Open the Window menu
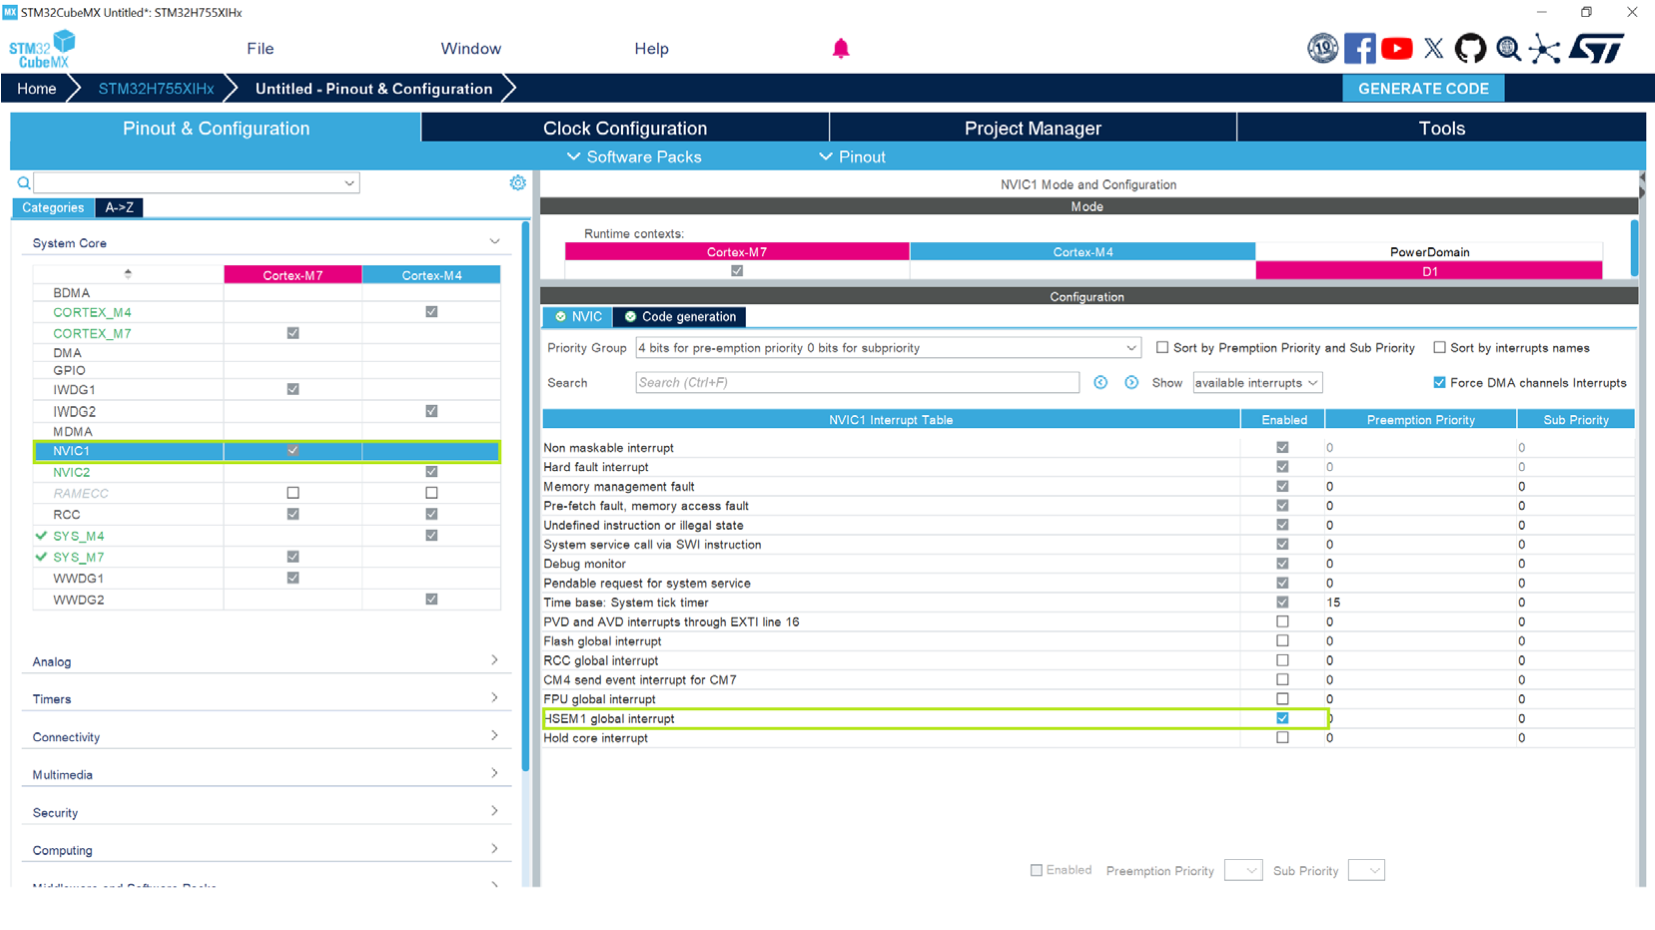This screenshot has width=1655, height=930. (471, 48)
